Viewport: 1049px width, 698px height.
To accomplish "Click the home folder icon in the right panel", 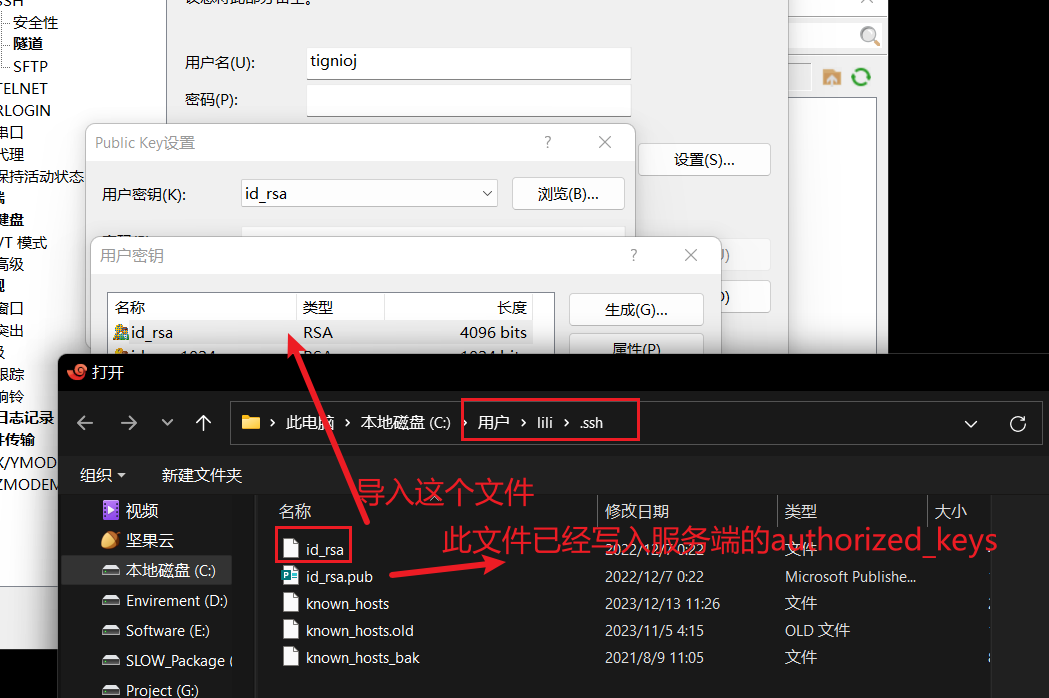I will (831, 77).
